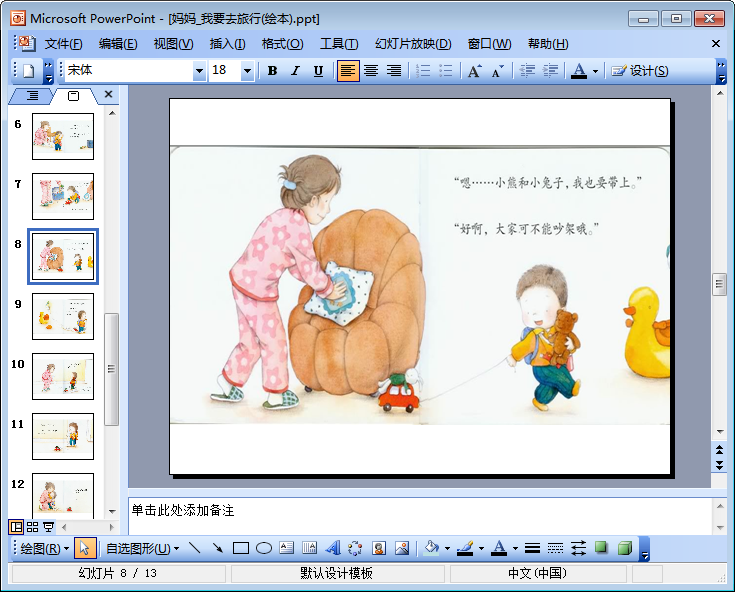Switch to Normal view icon

pyautogui.click(x=16, y=527)
